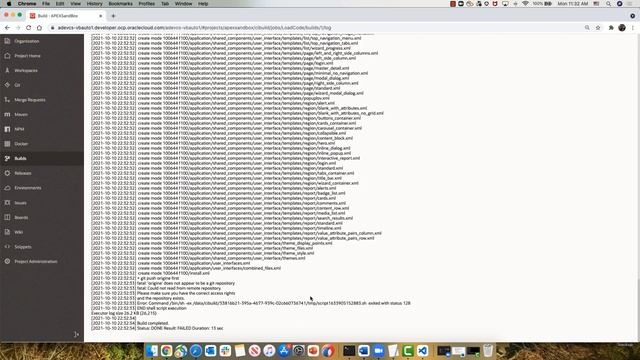Reload the current page
The image size is (640, 360).
click(x=29, y=28)
